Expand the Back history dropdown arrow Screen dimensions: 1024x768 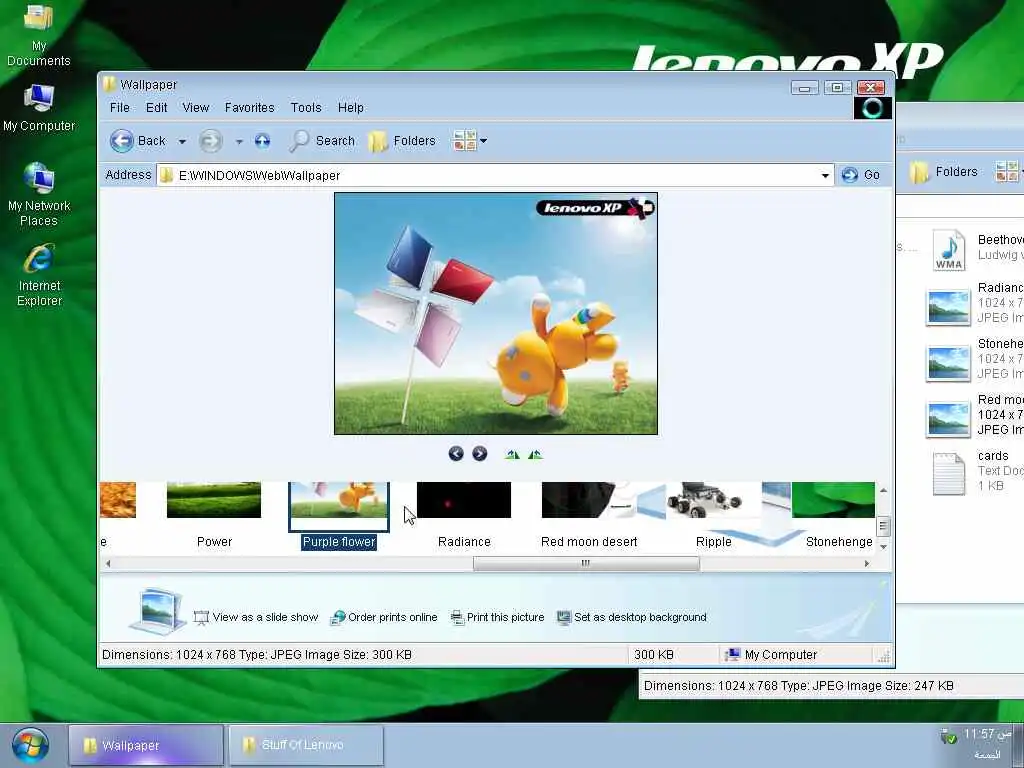182,142
